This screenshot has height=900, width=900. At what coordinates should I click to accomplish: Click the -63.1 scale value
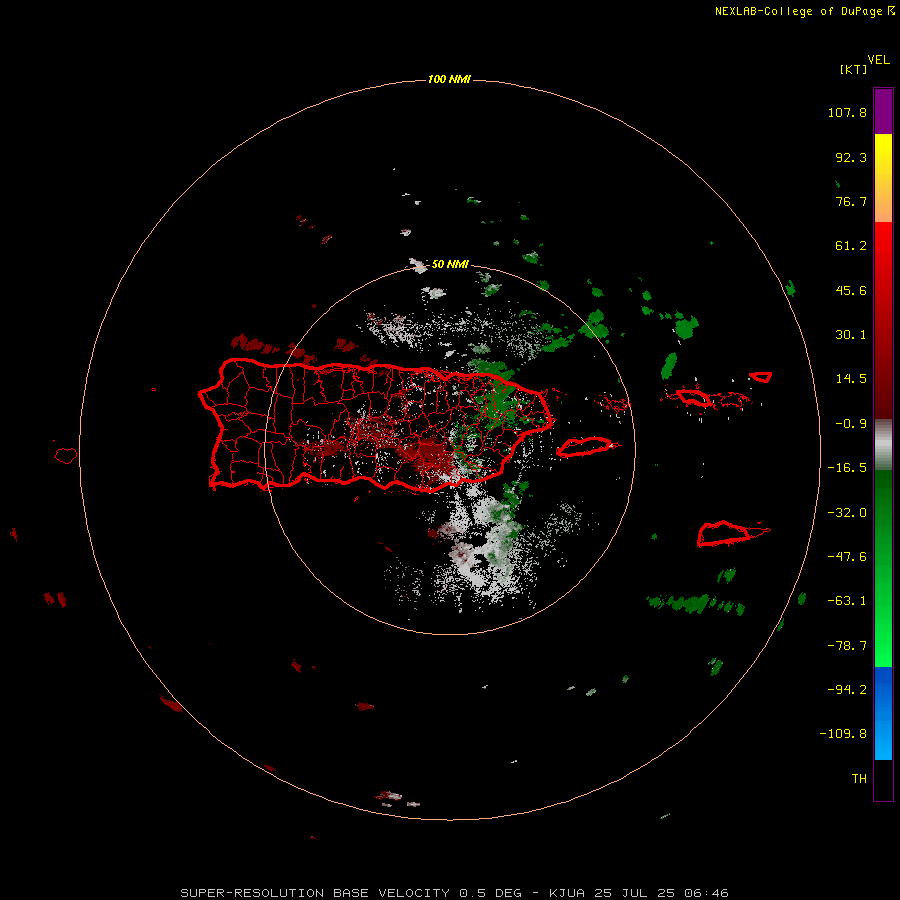point(847,601)
